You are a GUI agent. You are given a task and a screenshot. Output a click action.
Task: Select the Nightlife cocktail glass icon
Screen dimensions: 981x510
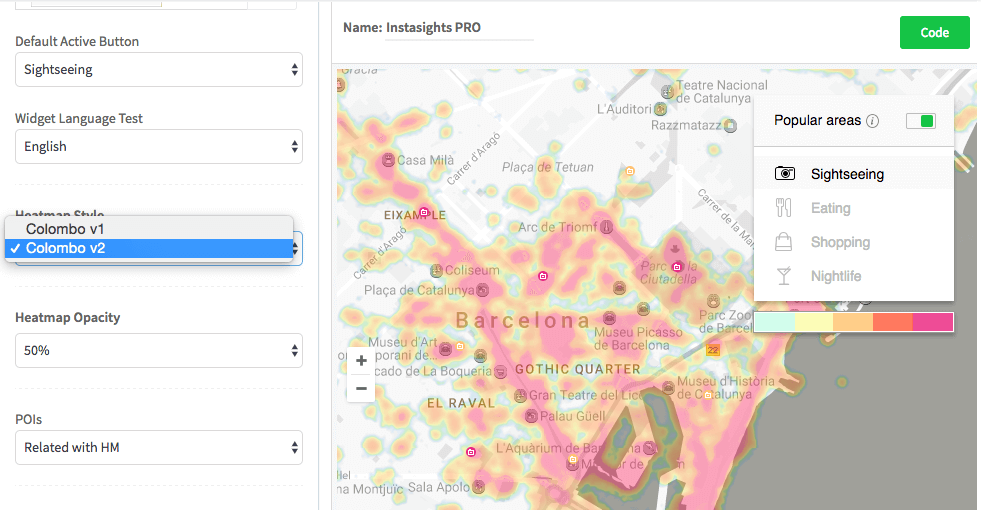(x=783, y=275)
